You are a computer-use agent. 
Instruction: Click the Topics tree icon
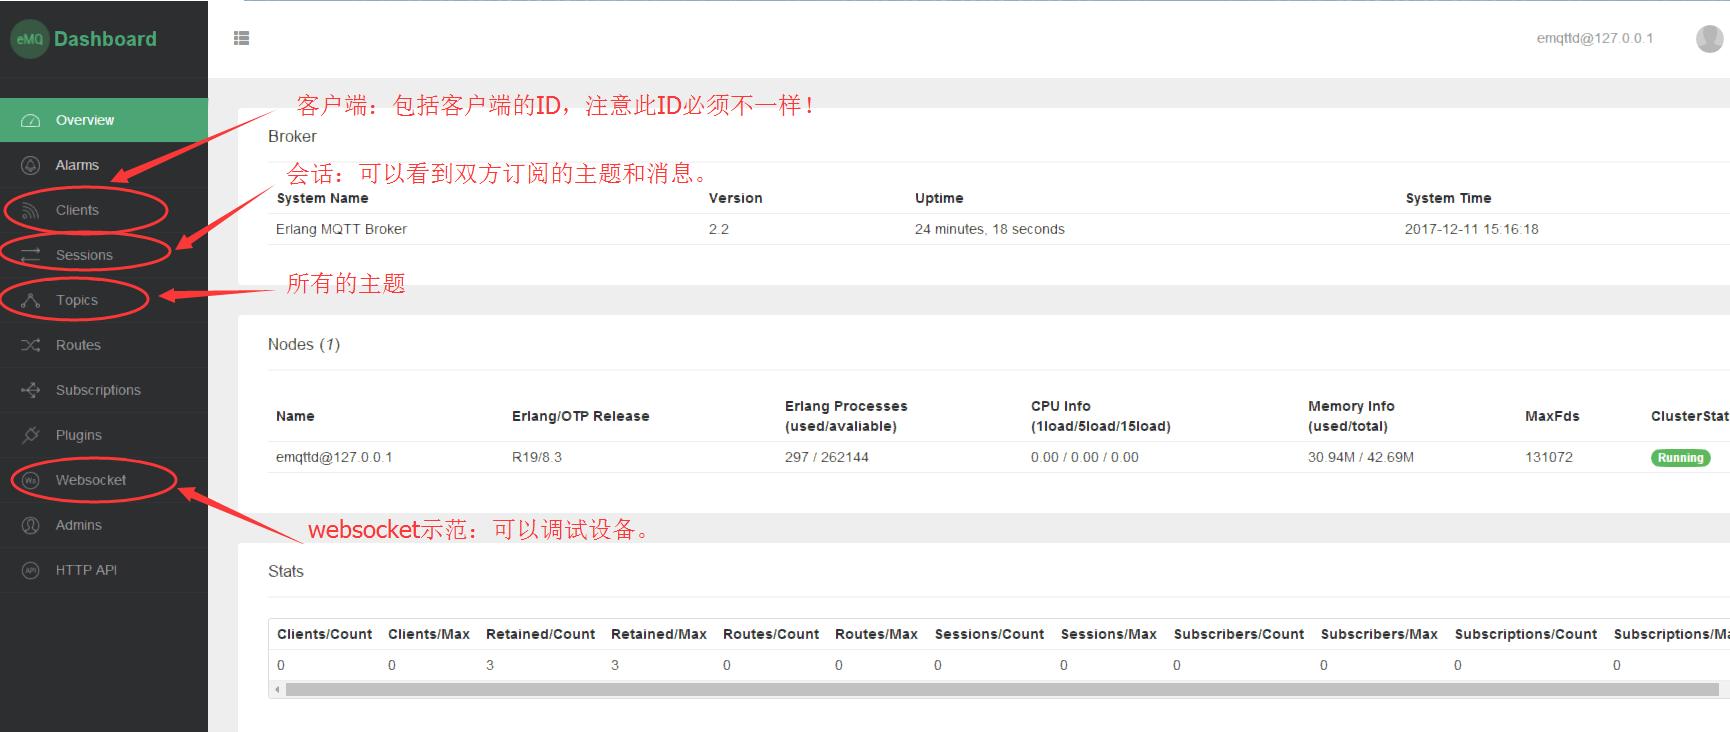point(31,300)
